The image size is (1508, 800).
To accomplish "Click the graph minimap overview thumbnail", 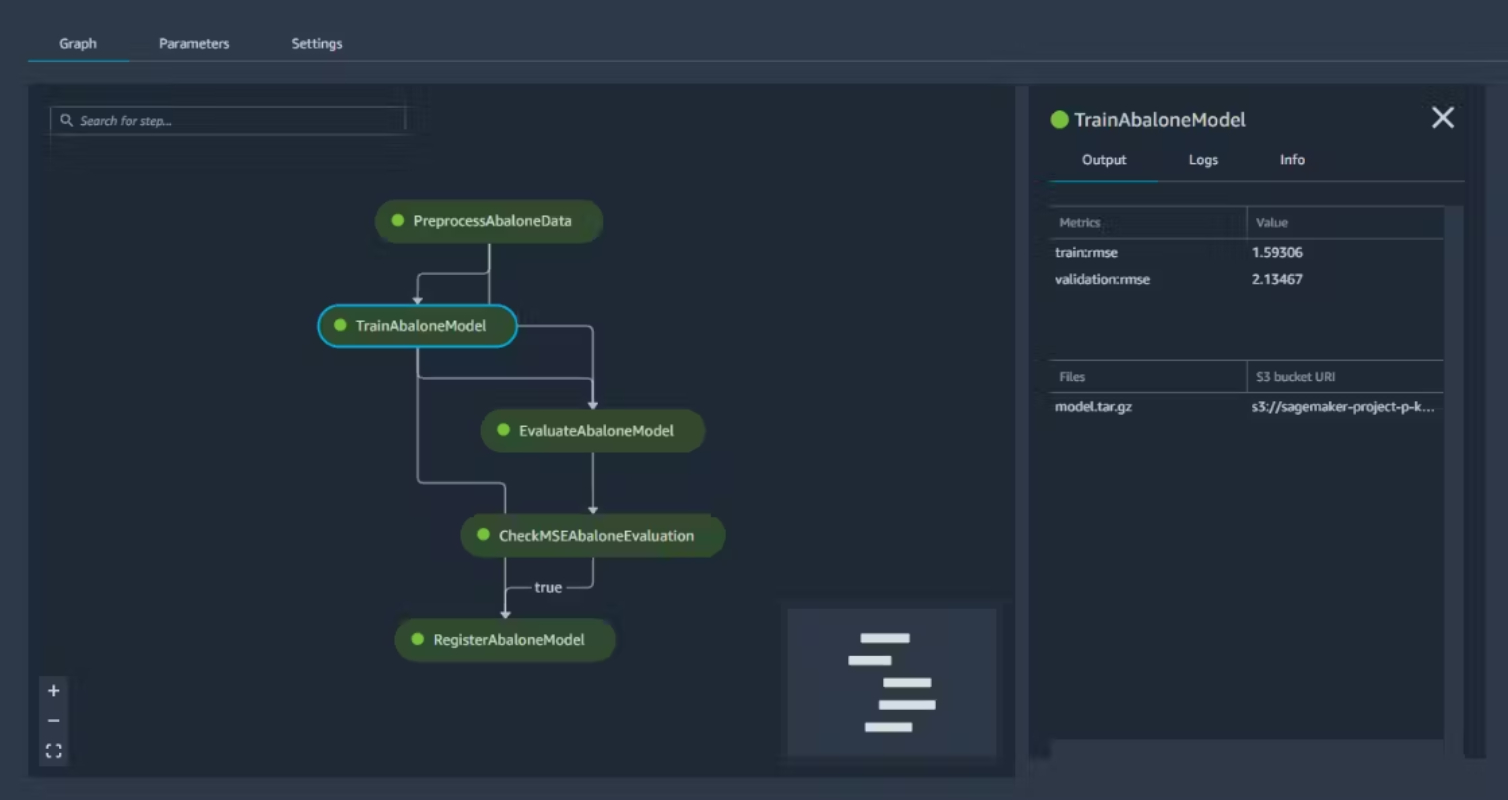I will pyautogui.click(x=892, y=682).
